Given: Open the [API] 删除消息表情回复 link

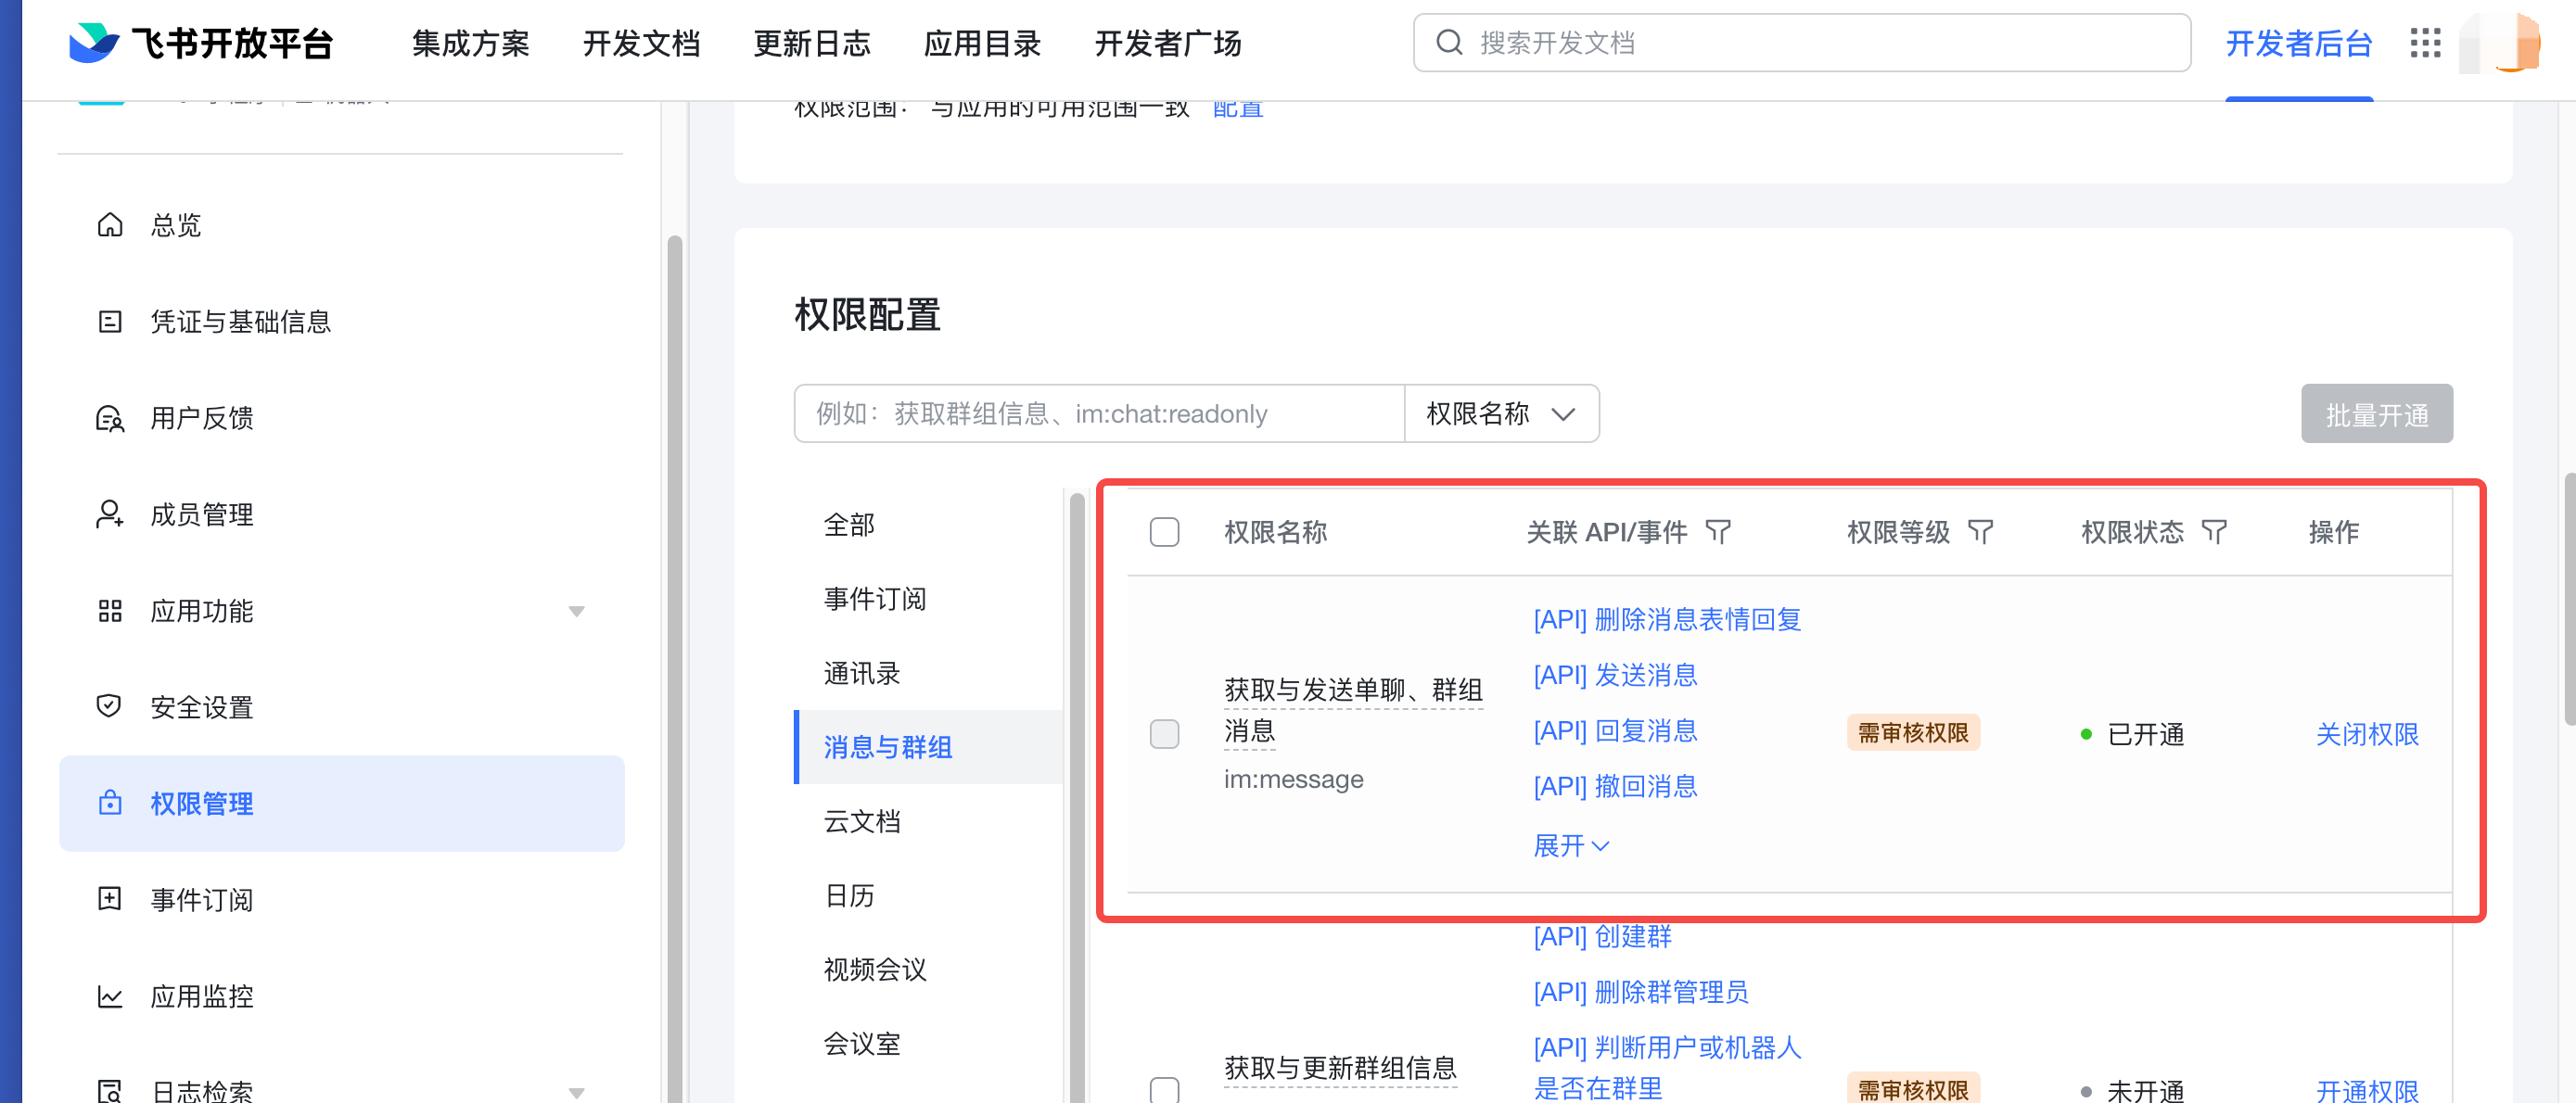Looking at the screenshot, I should (1667, 619).
